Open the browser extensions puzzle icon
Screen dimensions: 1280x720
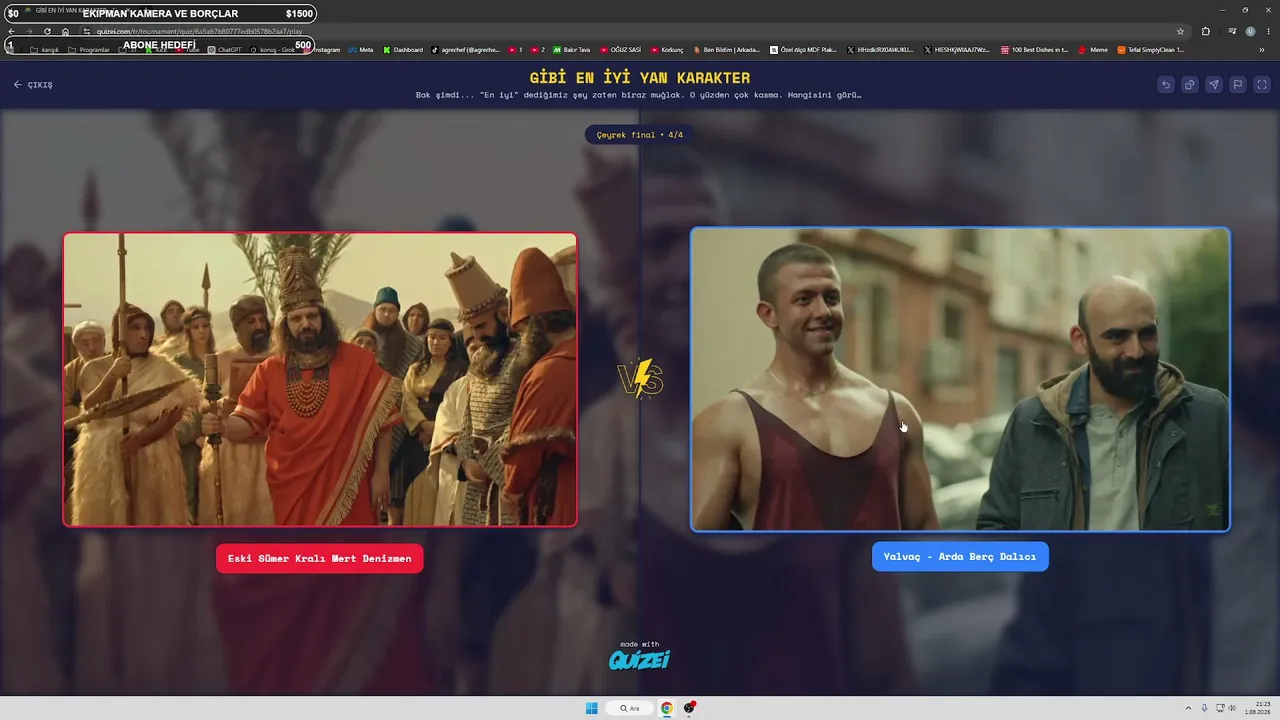point(1206,31)
